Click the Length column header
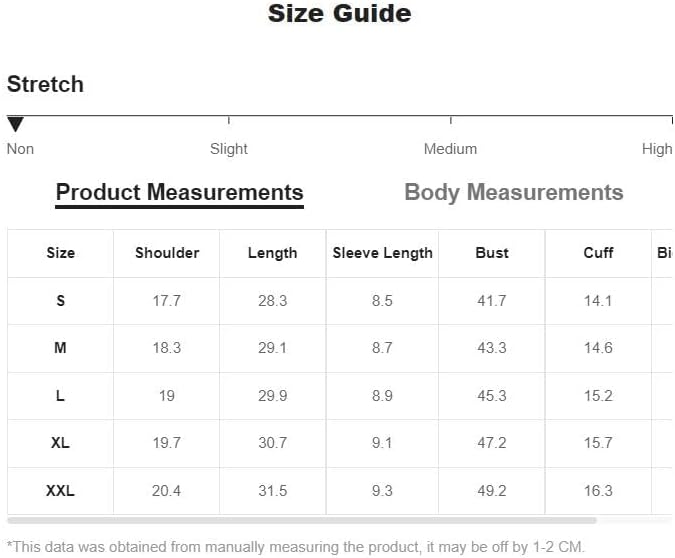The image size is (675, 558). click(x=272, y=253)
